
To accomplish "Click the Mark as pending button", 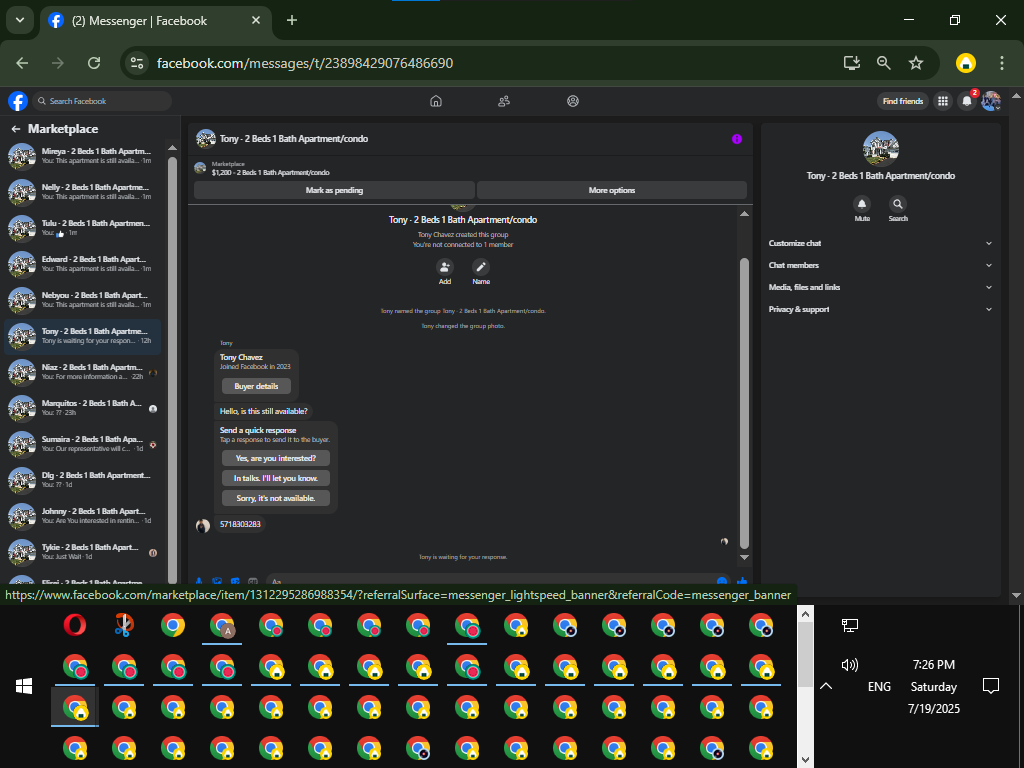I will click(334, 190).
